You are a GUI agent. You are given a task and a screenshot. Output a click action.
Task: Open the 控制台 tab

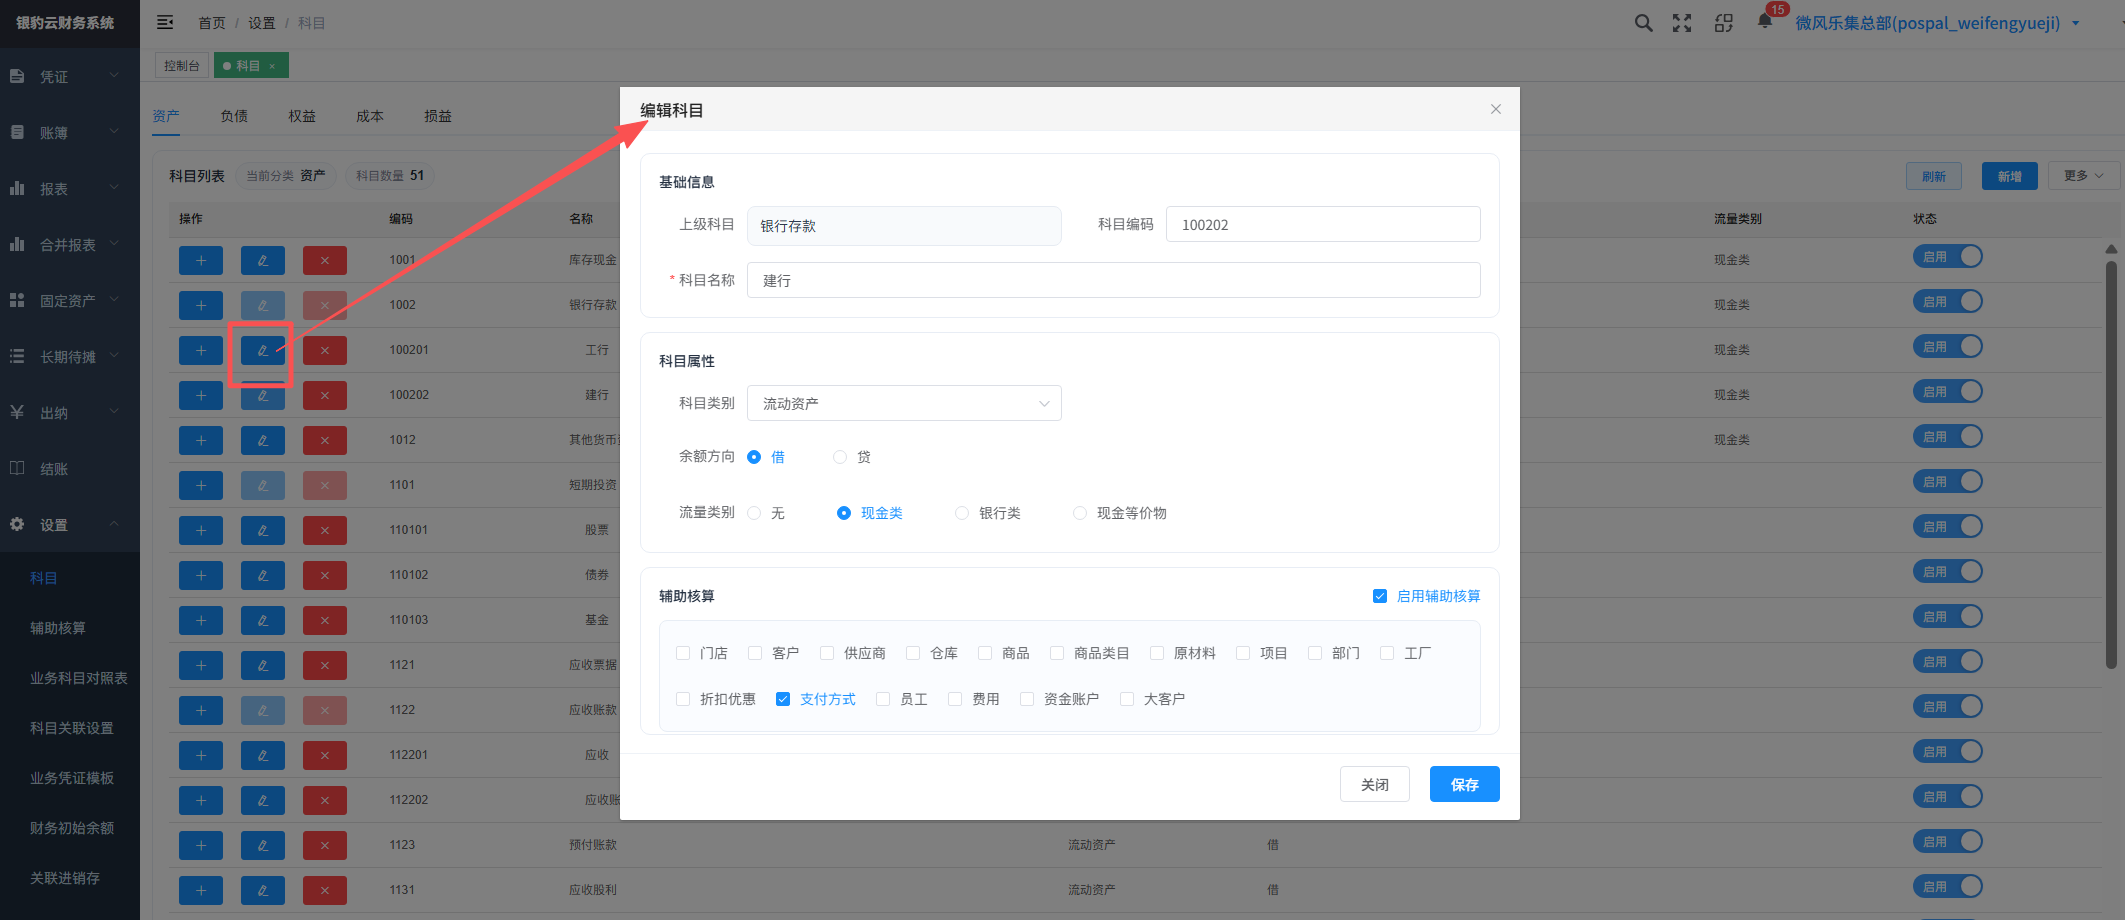tap(182, 66)
